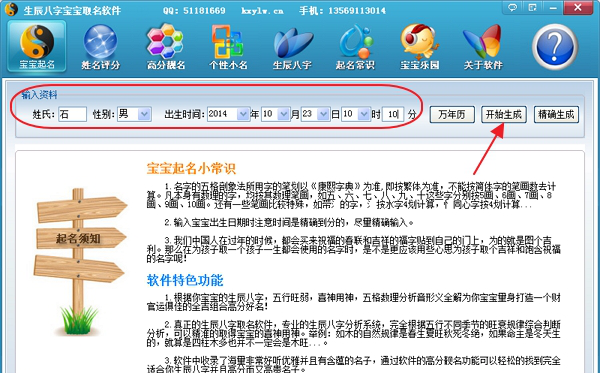Click the 精确生成 button
Image resolution: width=600 pixels, height=387 pixels.
pos(556,114)
